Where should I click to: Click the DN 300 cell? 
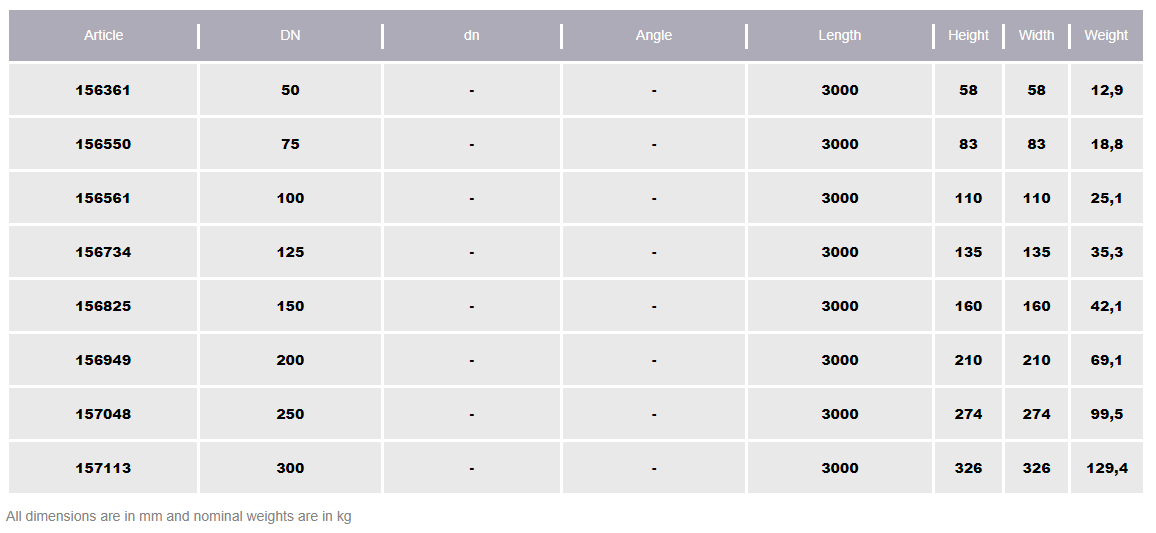(x=290, y=468)
